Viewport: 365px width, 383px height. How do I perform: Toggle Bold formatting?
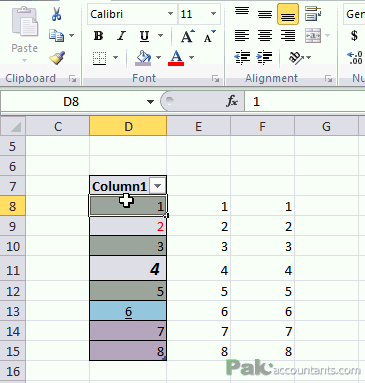[98, 36]
